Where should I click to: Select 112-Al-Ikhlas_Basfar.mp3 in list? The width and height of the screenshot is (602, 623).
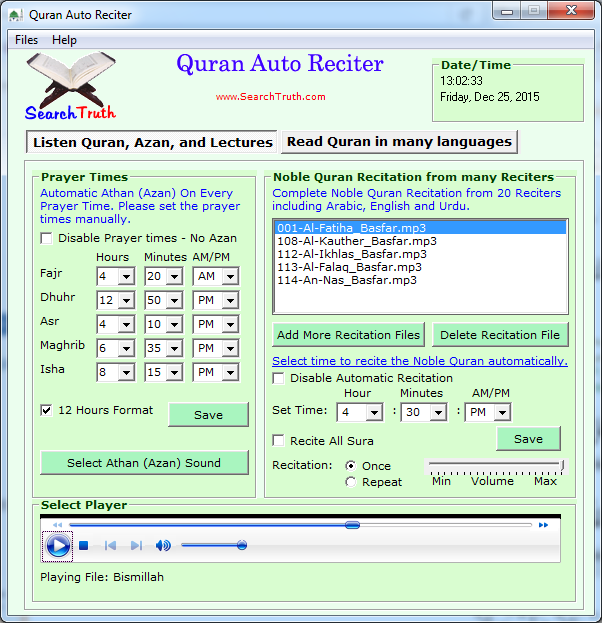coord(420,254)
